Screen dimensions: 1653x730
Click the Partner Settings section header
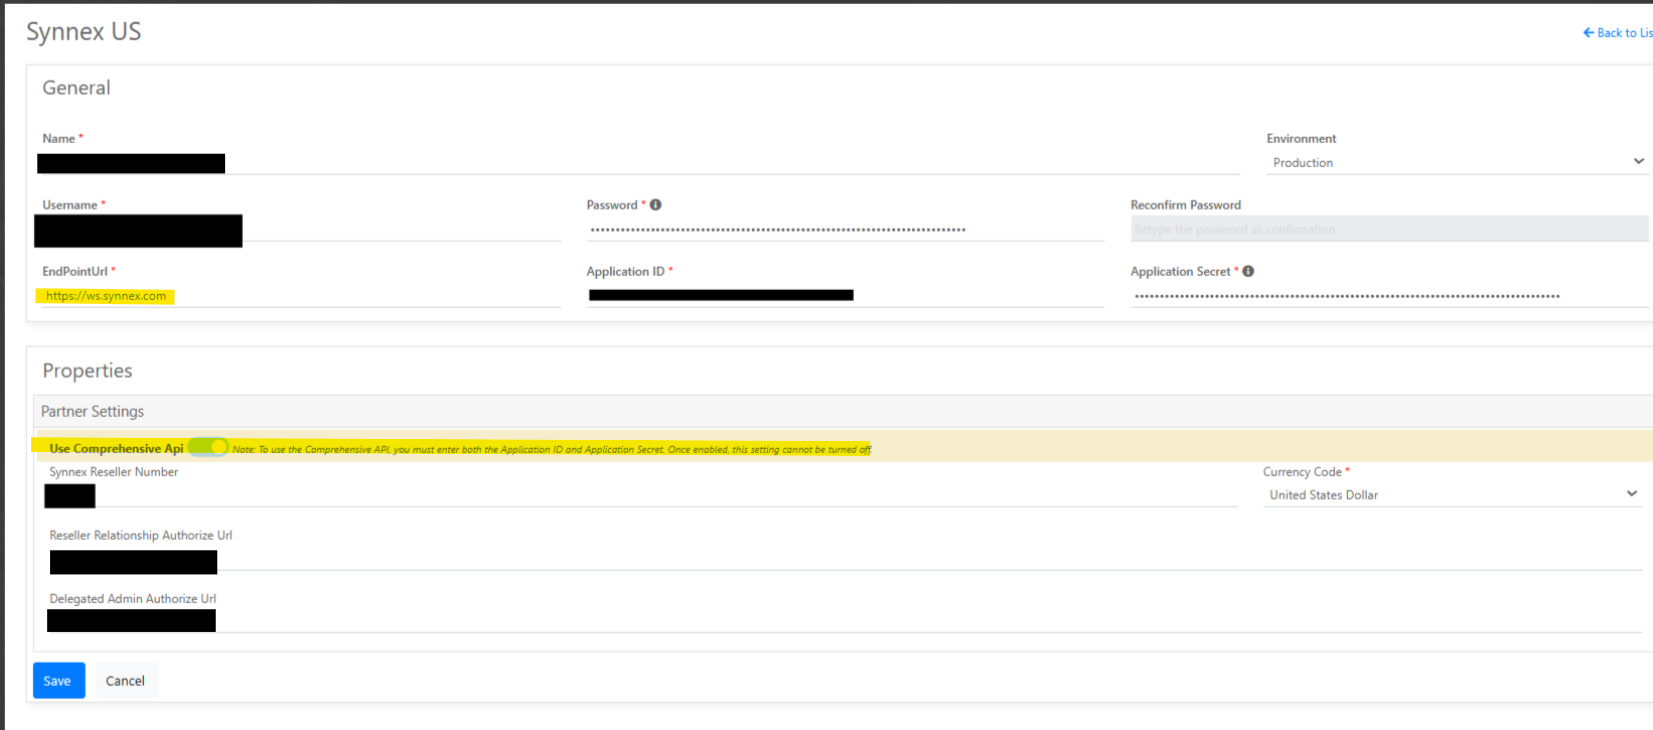coord(842,411)
